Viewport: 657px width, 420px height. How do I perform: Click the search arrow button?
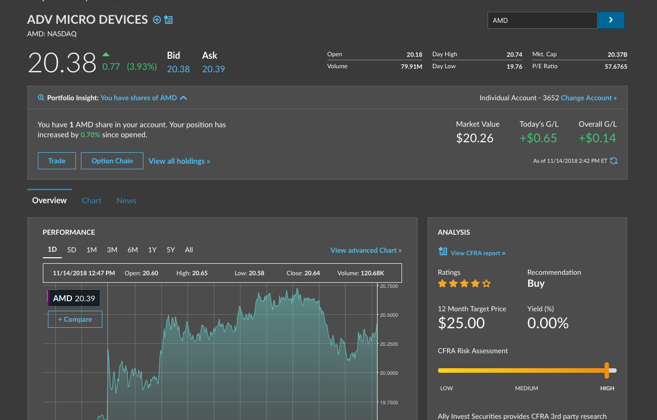click(x=610, y=20)
